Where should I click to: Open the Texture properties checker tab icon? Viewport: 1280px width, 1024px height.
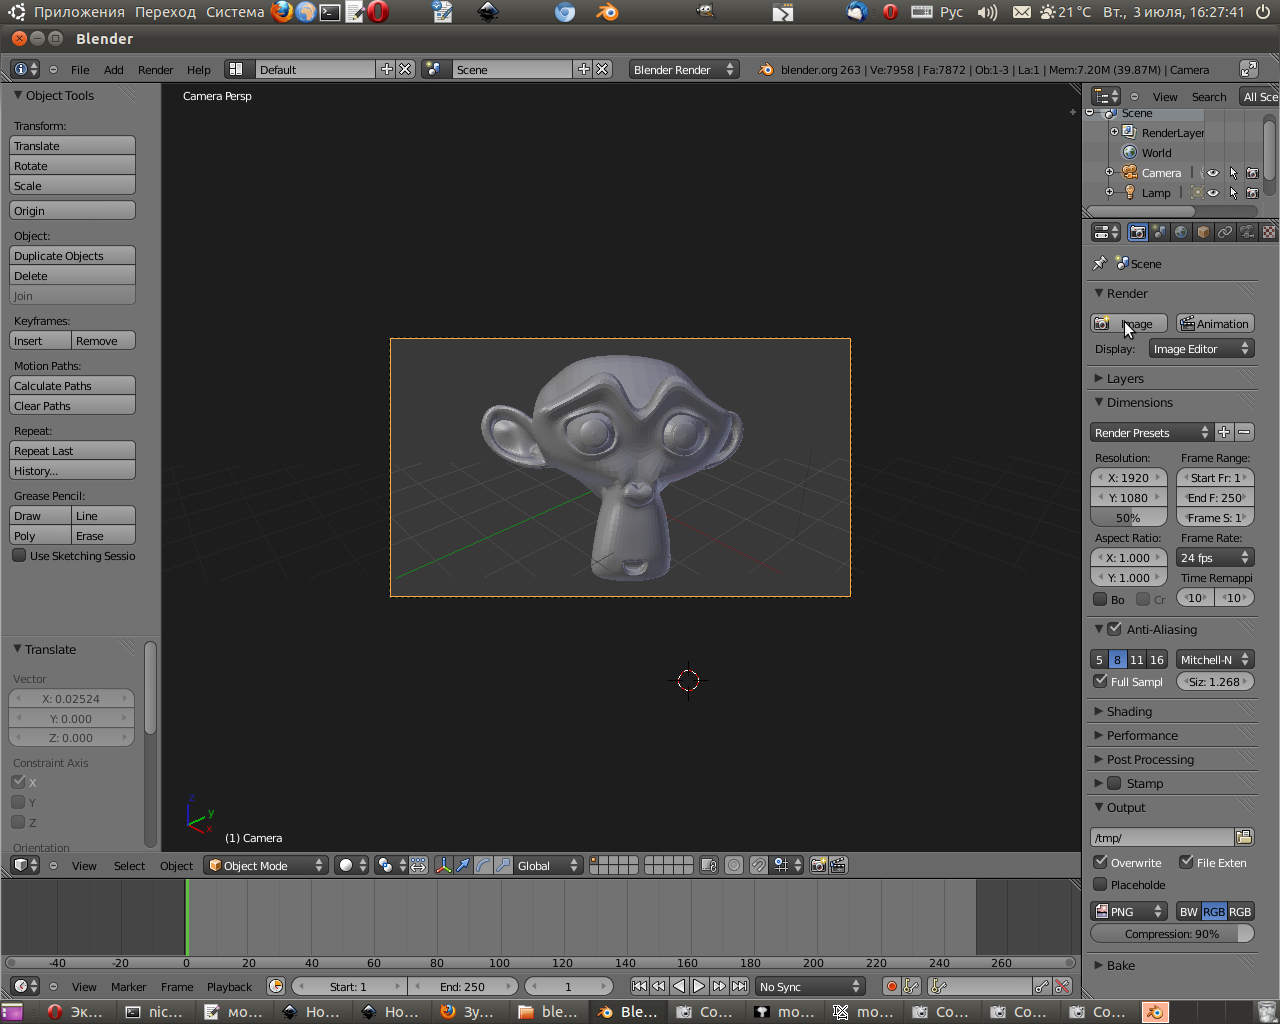point(1269,232)
